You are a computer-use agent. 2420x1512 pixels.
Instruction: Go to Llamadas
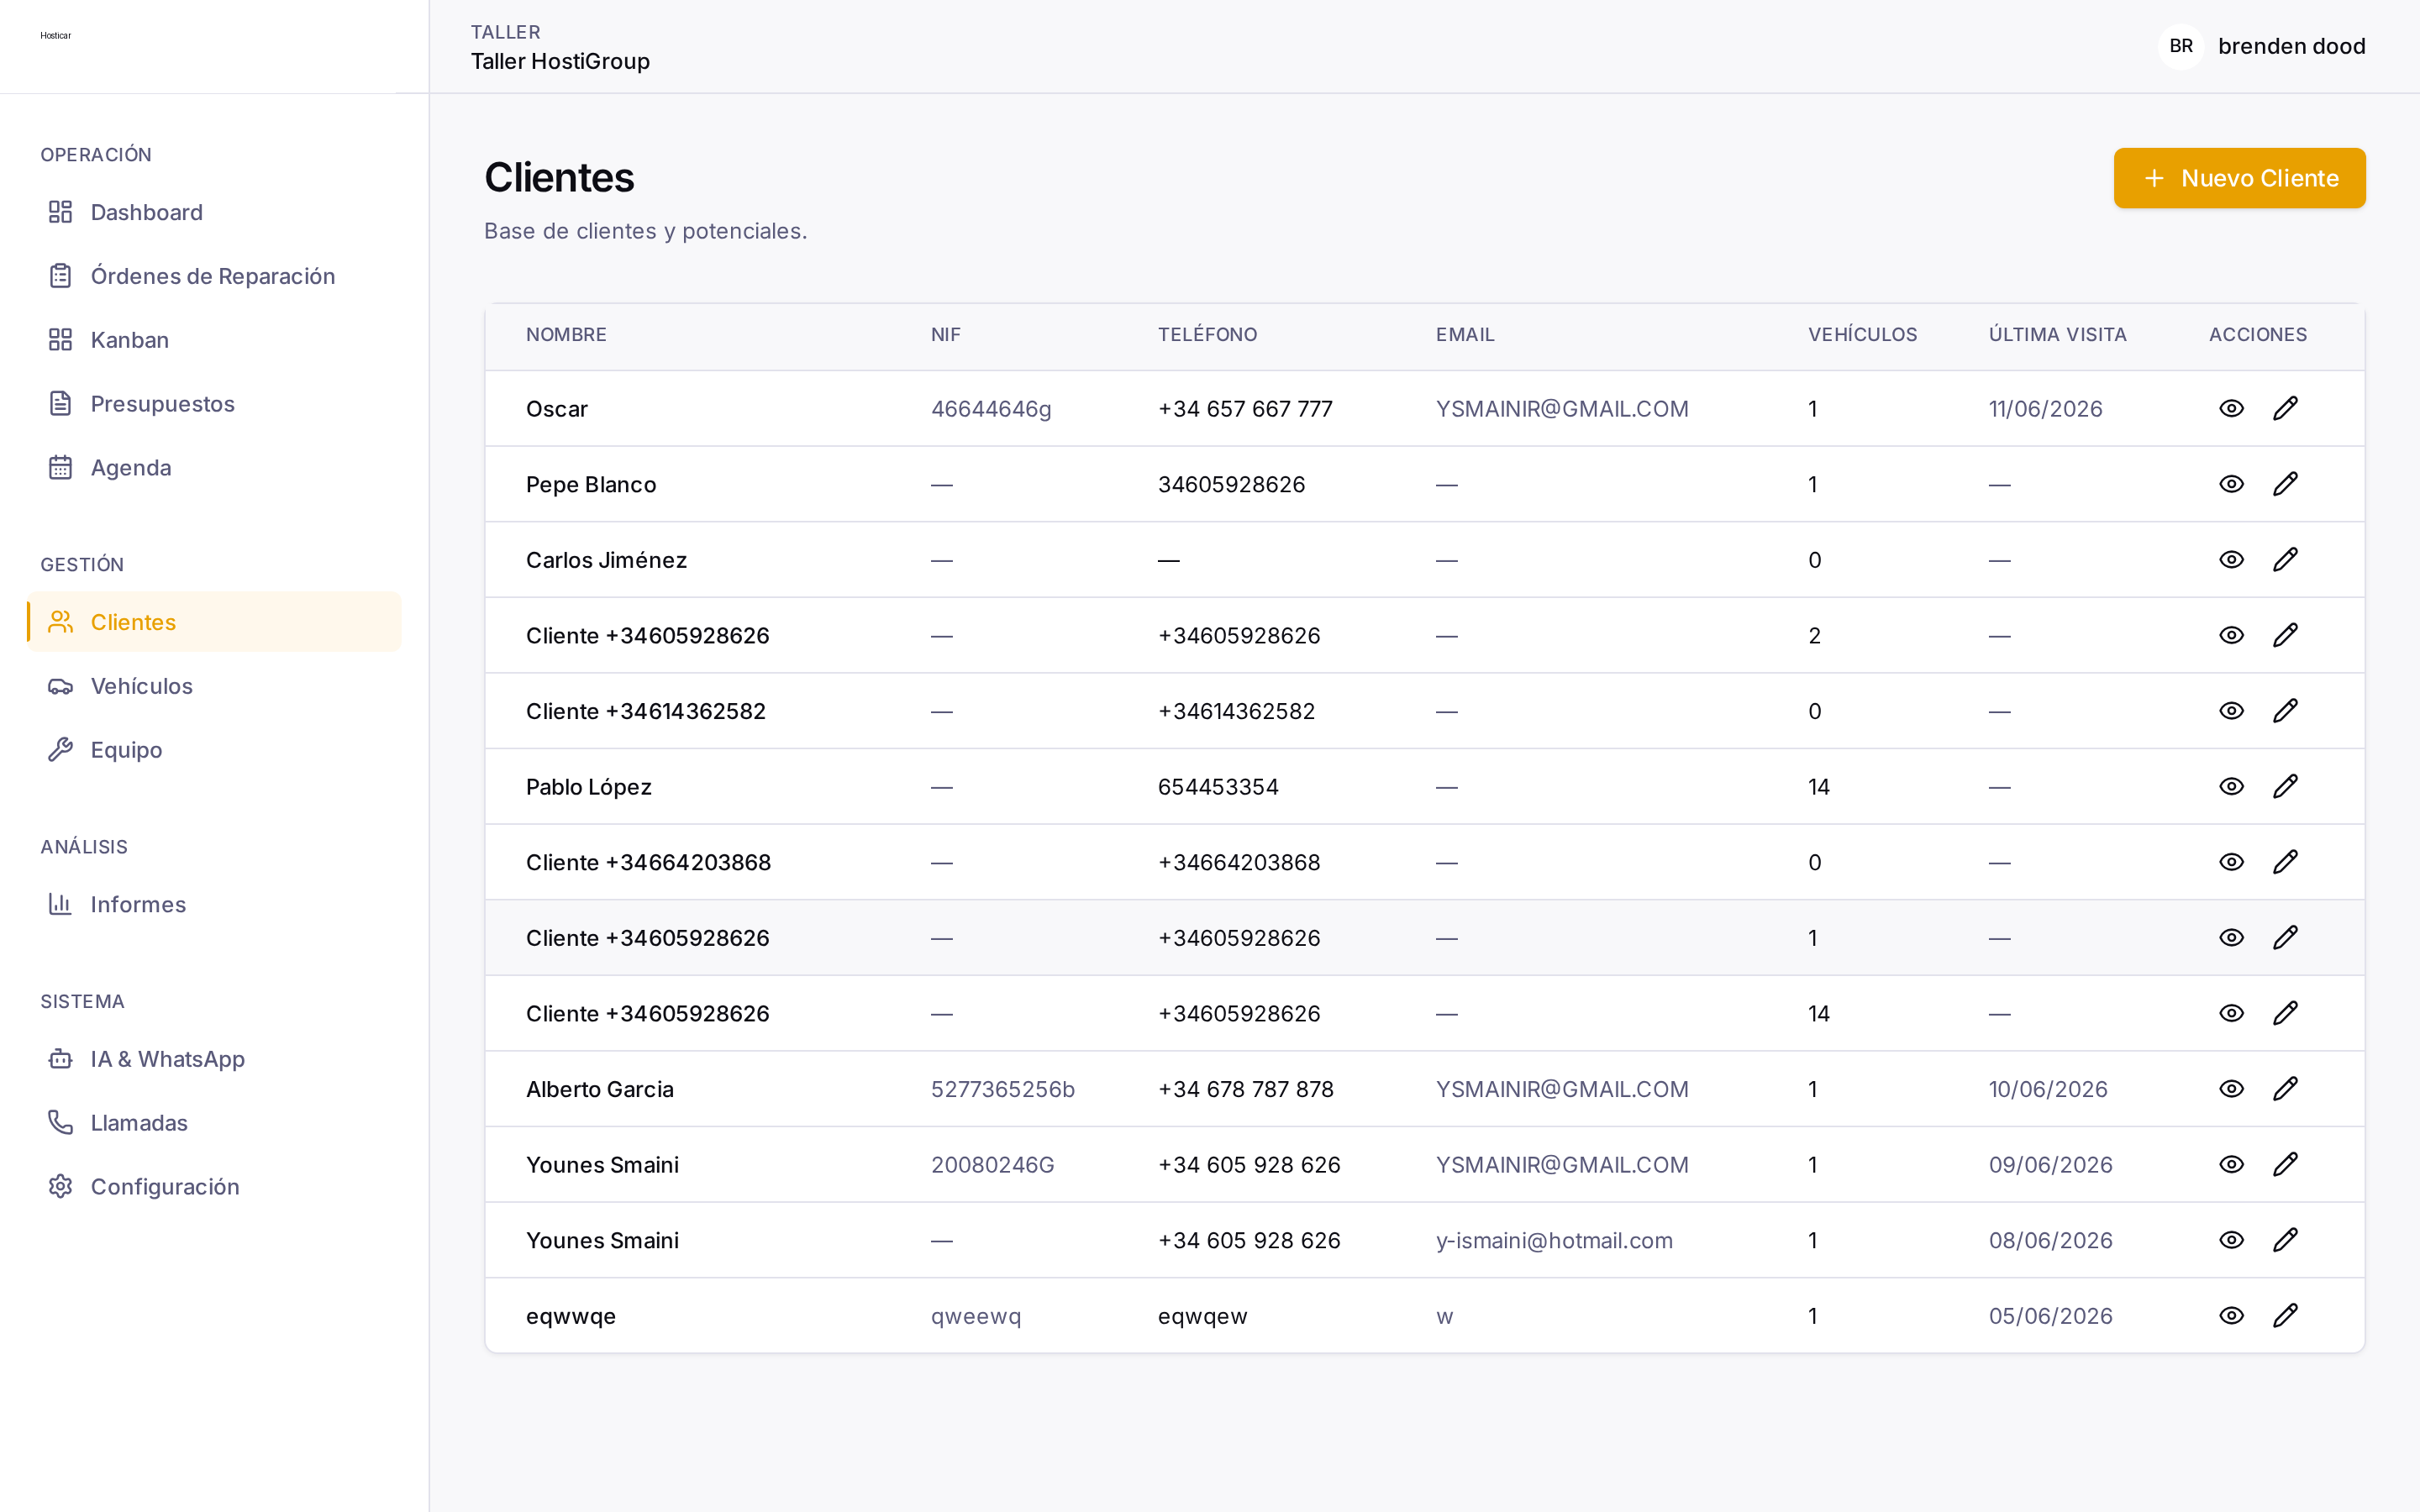click(x=214, y=1123)
